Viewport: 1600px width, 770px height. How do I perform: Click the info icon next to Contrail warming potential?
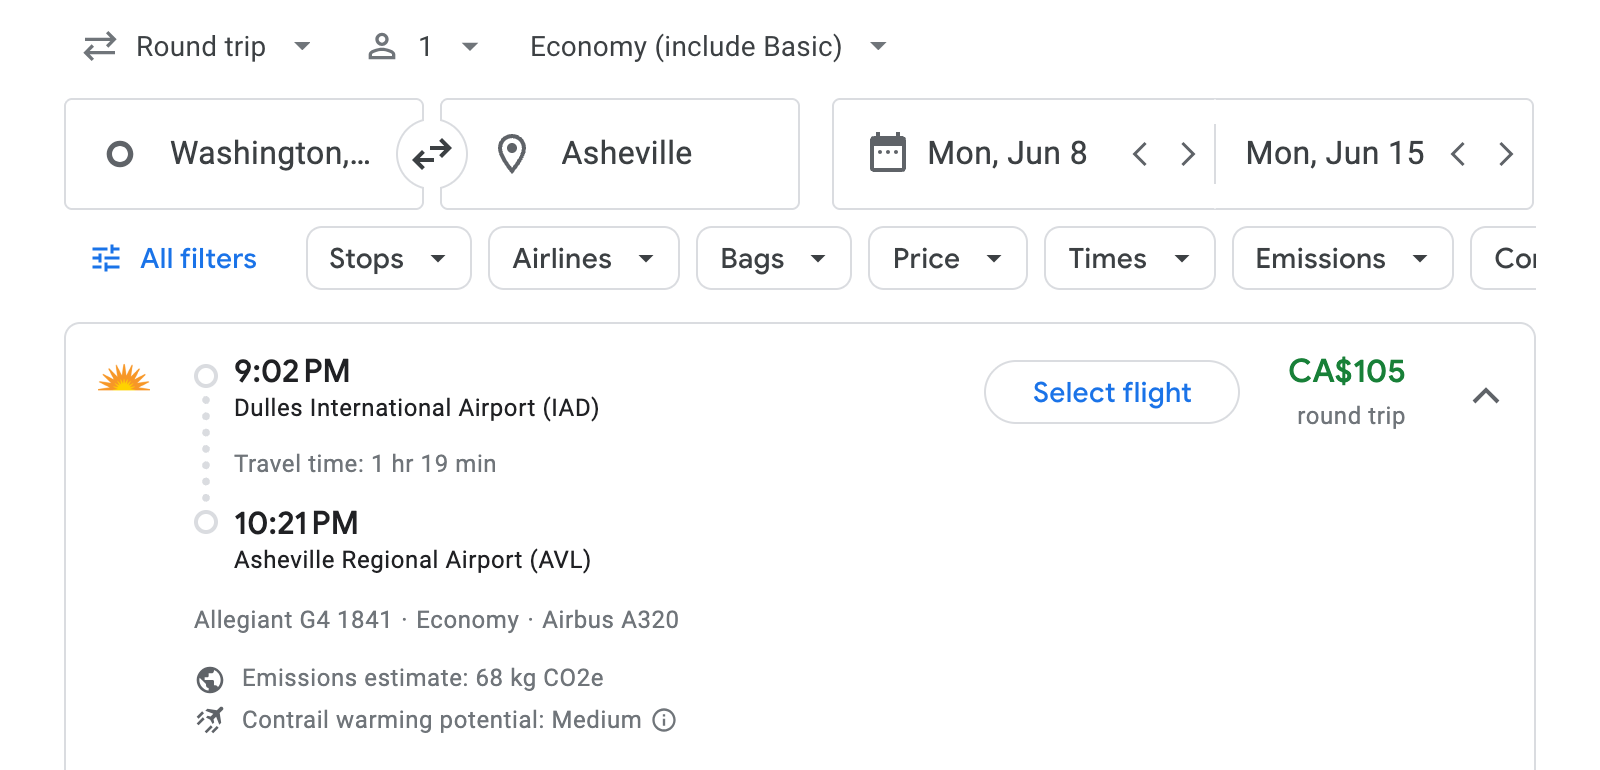[x=664, y=720]
